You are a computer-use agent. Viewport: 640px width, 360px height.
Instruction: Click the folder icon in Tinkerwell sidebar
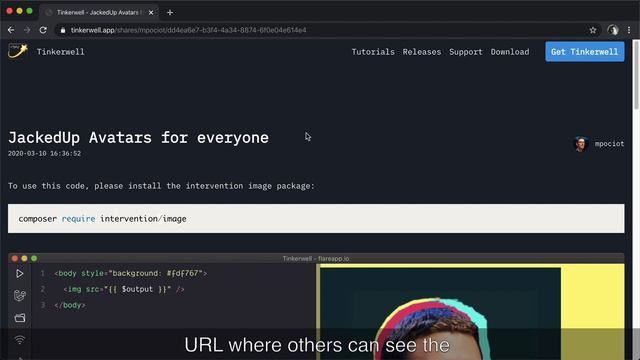click(x=20, y=318)
